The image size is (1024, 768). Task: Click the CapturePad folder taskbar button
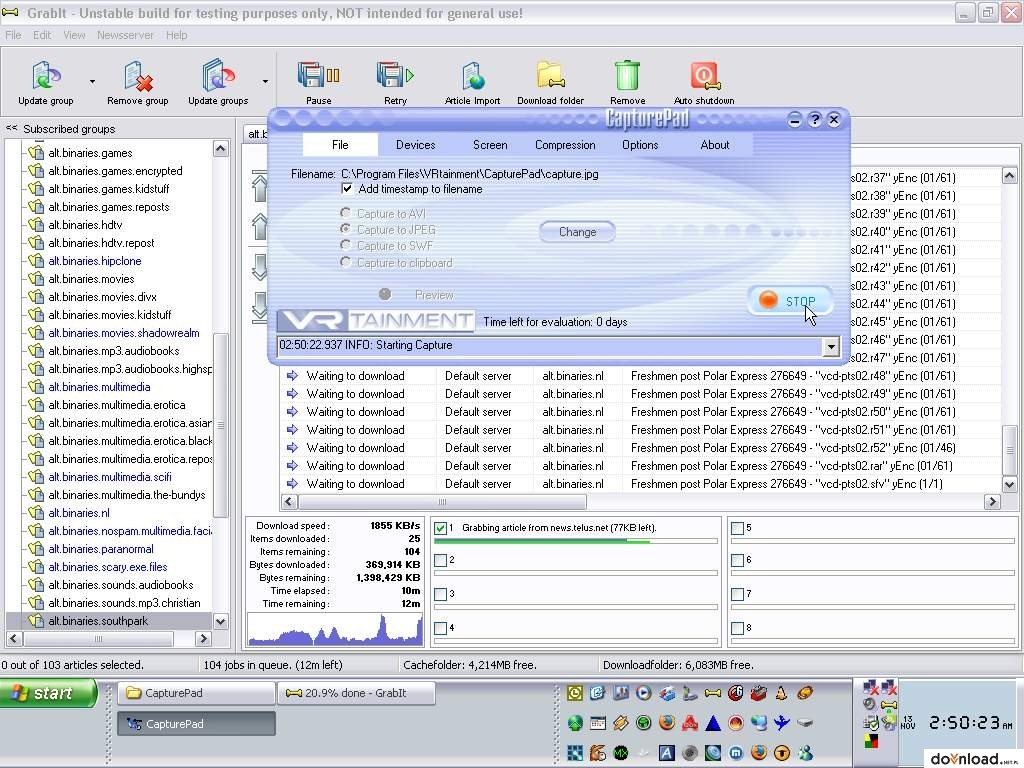(x=196, y=693)
